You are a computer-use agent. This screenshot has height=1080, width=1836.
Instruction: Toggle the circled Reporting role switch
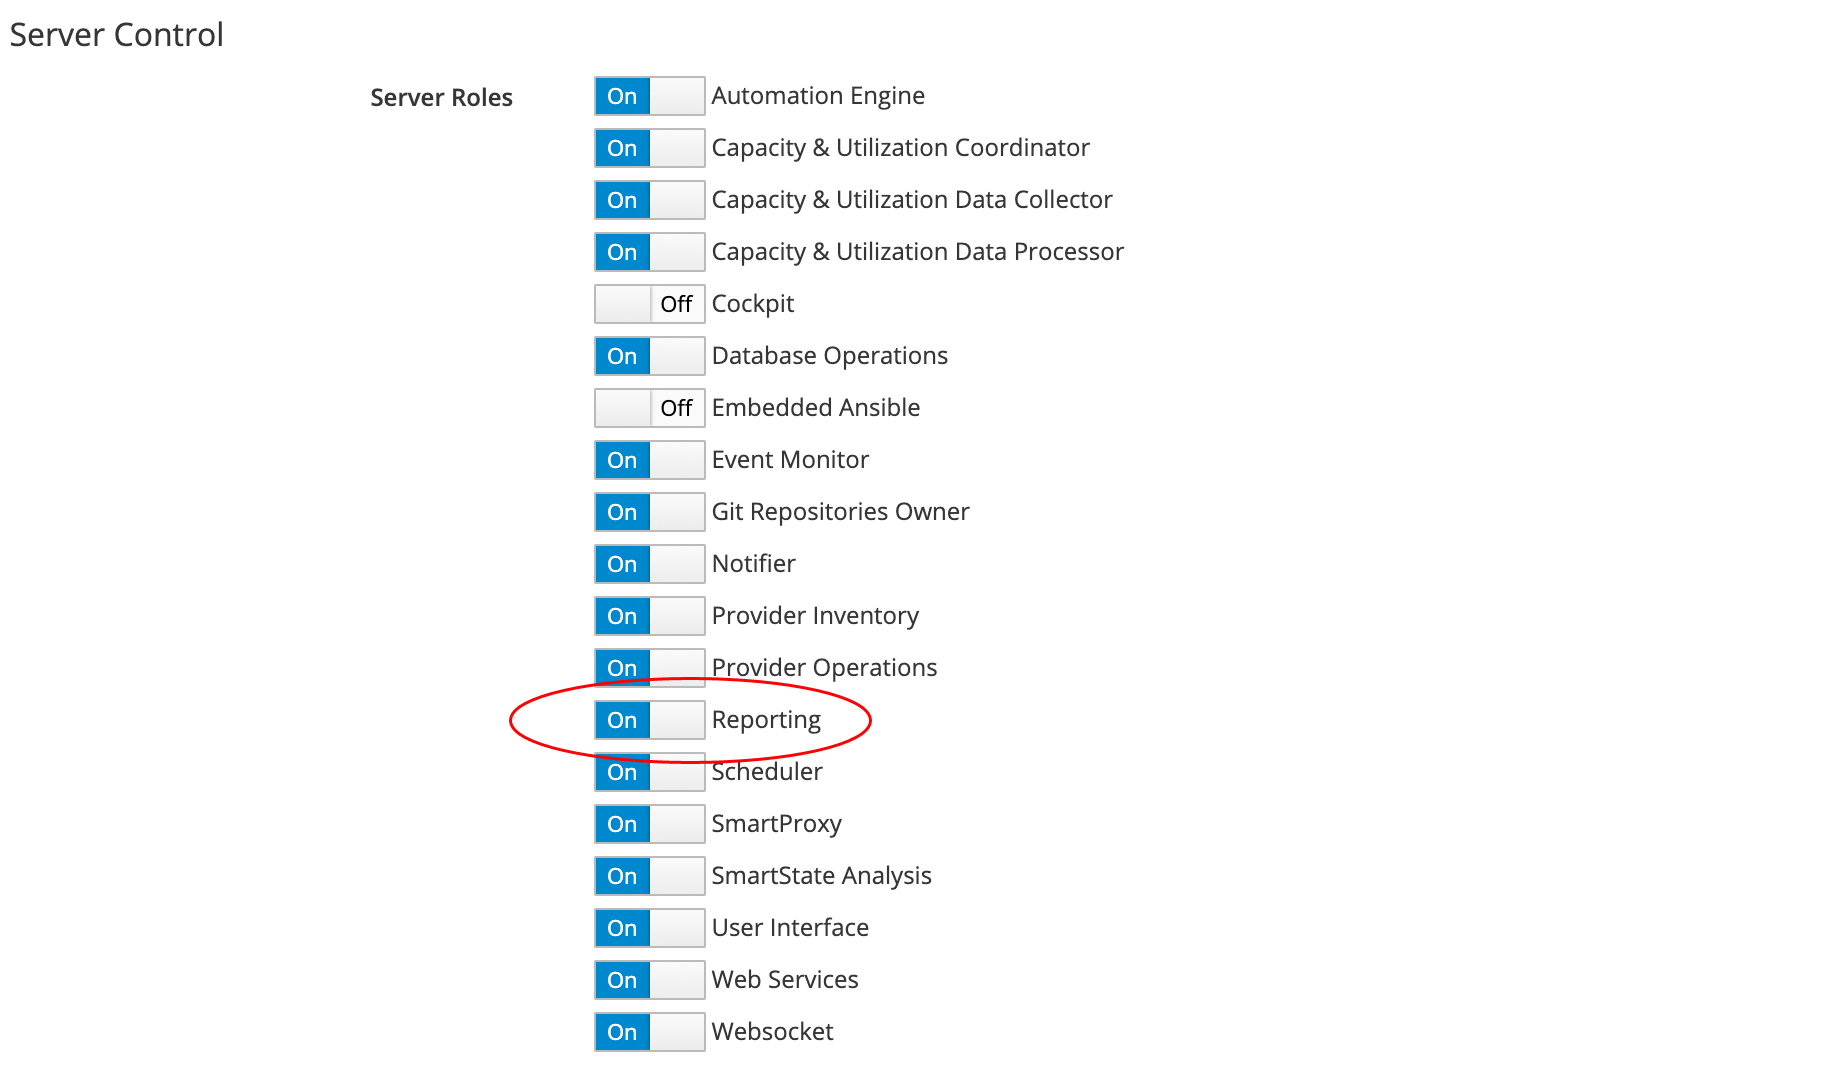649,720
